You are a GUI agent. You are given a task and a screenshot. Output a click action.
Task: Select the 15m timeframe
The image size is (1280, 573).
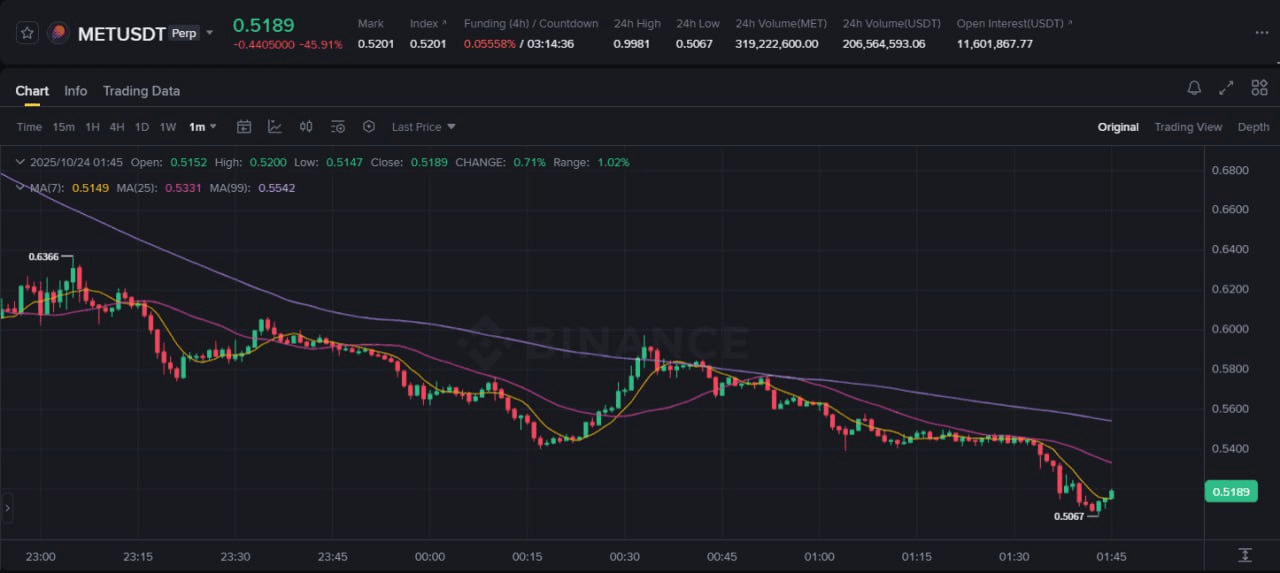pyautogui.click(x=64, y=127)
